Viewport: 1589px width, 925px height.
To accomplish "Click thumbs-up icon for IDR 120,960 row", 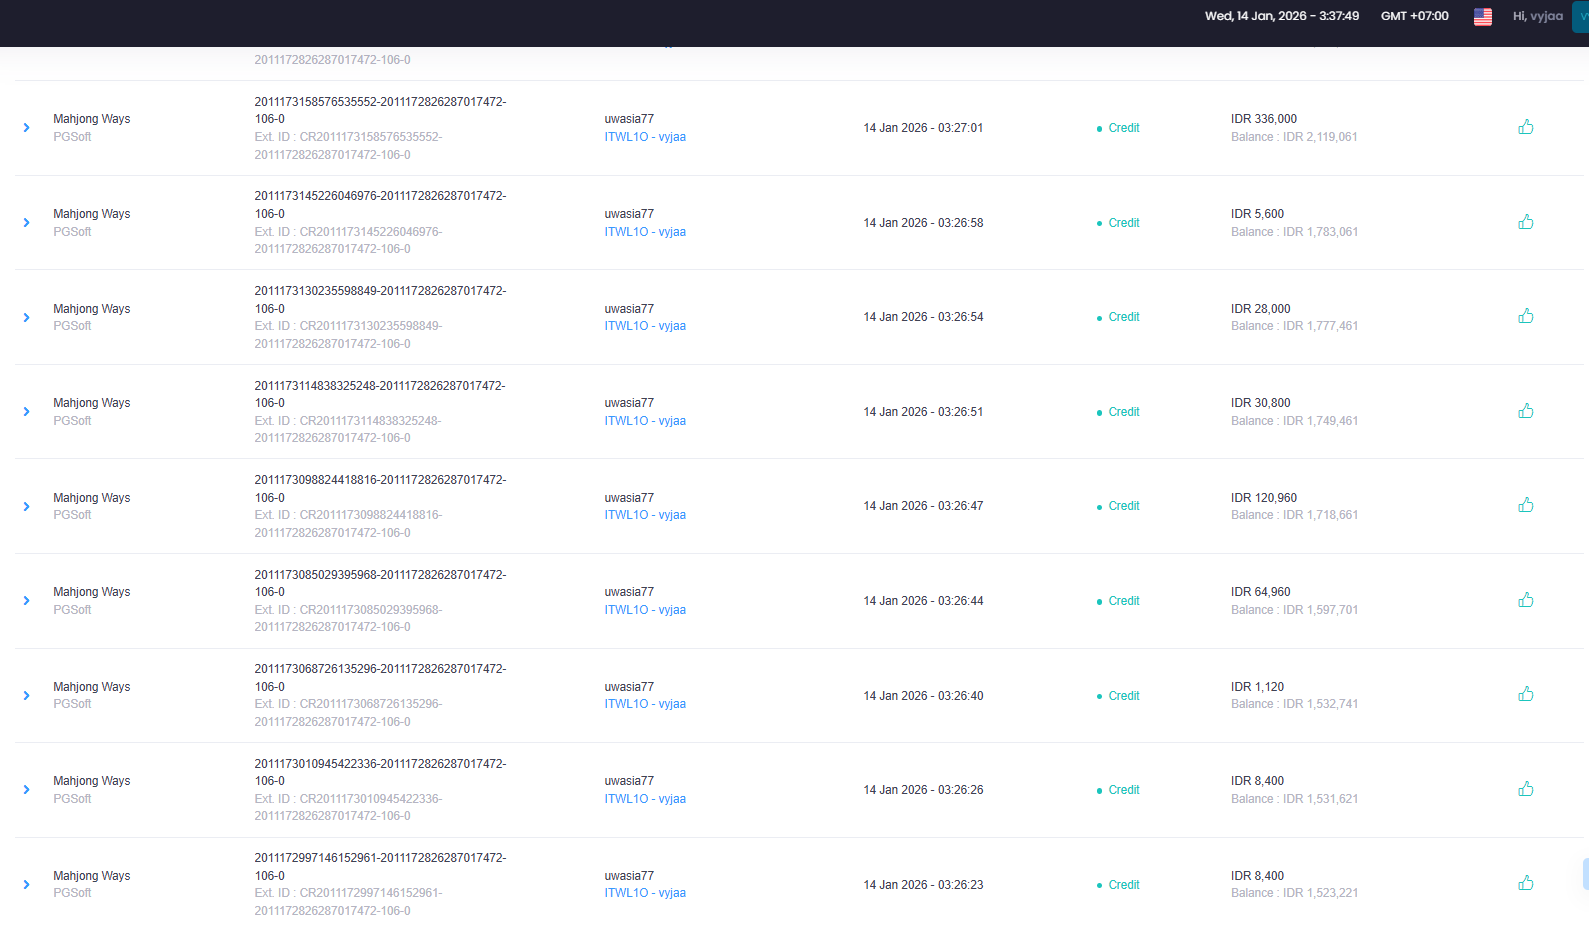I will pyautogui.click(x=1526, y=505).
